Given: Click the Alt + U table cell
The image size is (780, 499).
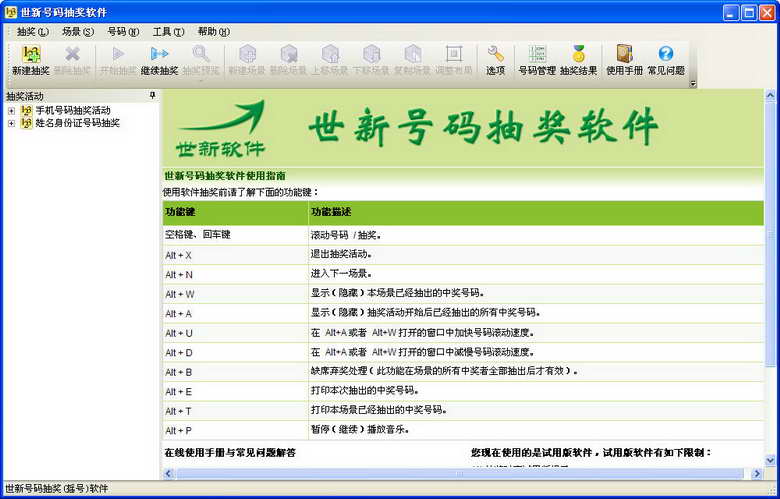Looking at the screenshot, I should [235, 333].
